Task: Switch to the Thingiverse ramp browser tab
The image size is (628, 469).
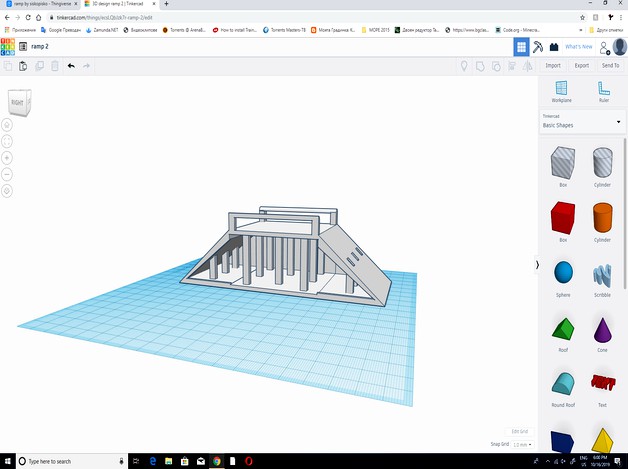Action: (x=40, y=5)
